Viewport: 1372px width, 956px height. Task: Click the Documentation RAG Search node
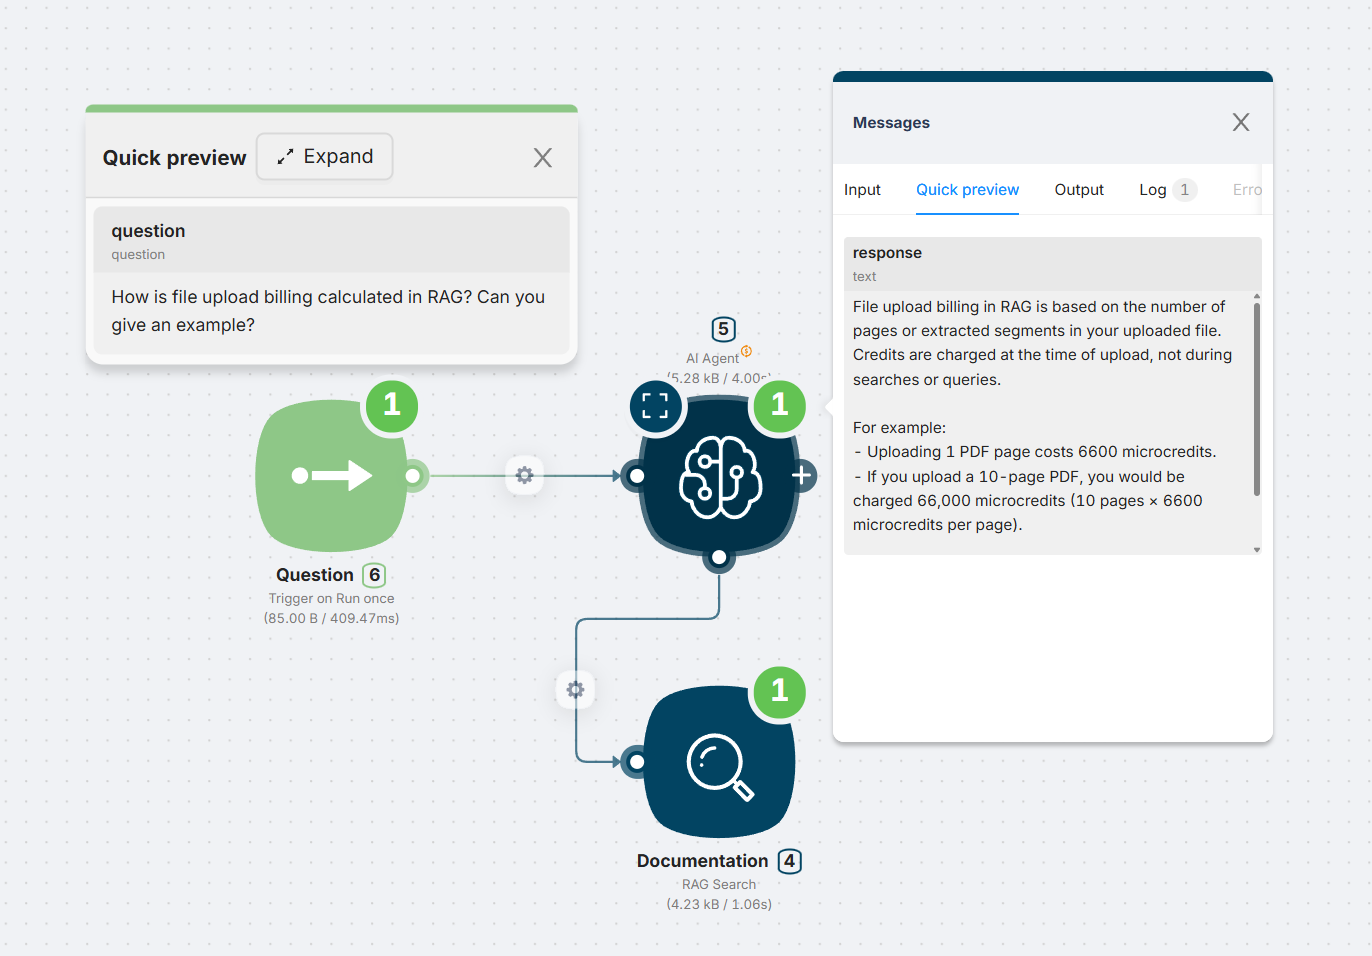pyautogui.click(x=719, y=762)
